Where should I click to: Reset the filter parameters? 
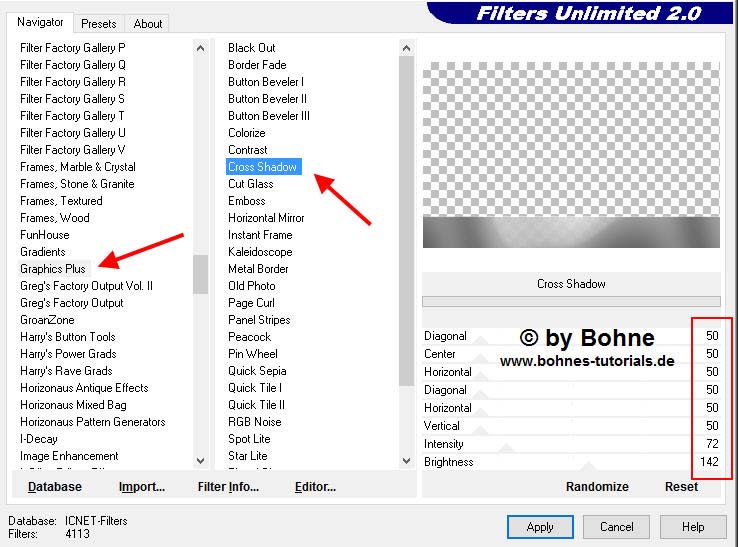point(681,487)
